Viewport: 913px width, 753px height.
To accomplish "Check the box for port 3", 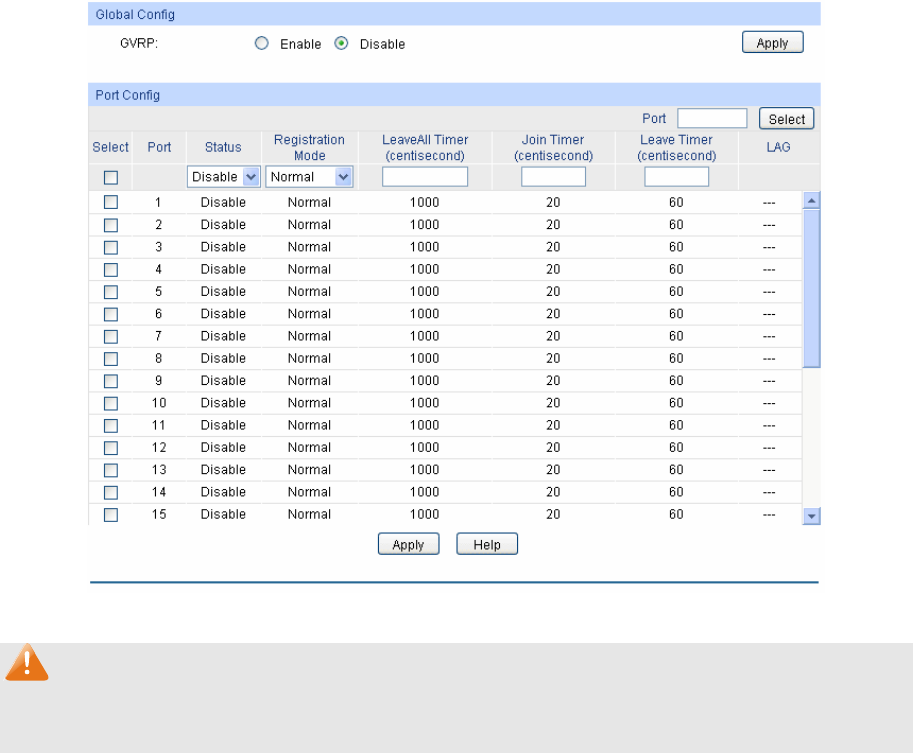I will [111, 247].
